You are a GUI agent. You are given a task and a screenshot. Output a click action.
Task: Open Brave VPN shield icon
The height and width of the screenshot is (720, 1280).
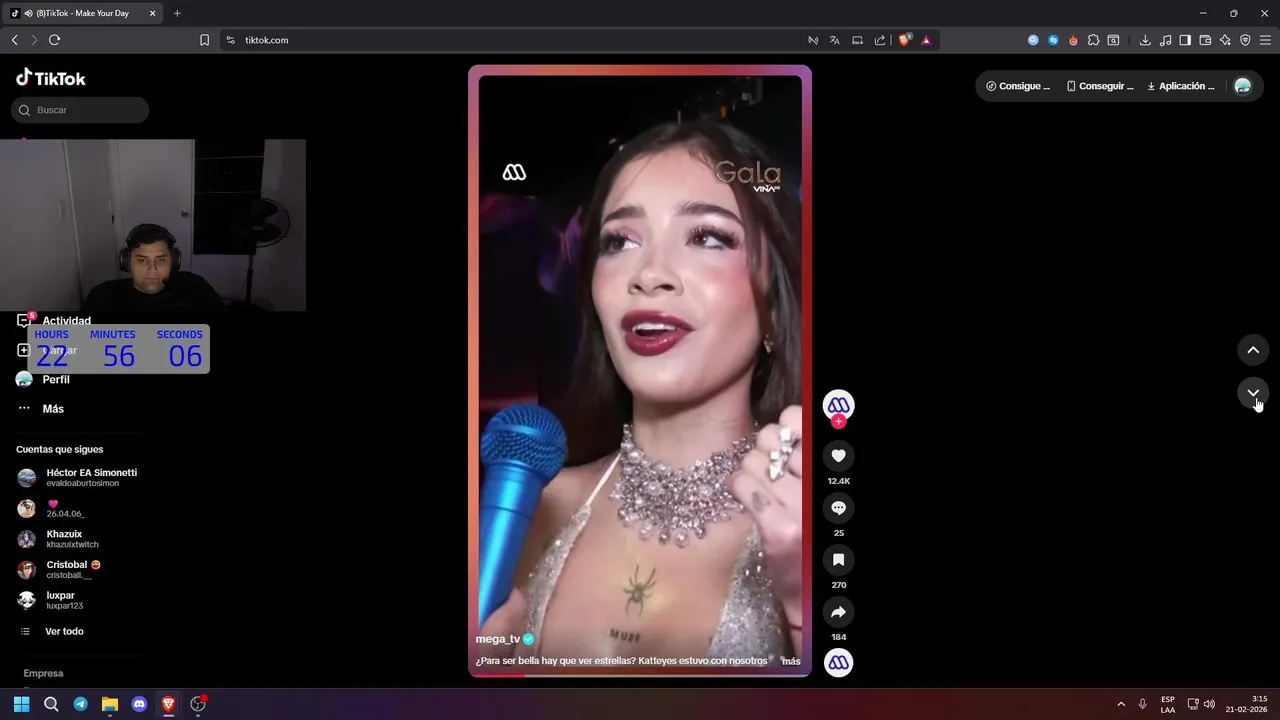click(1245, 40)
